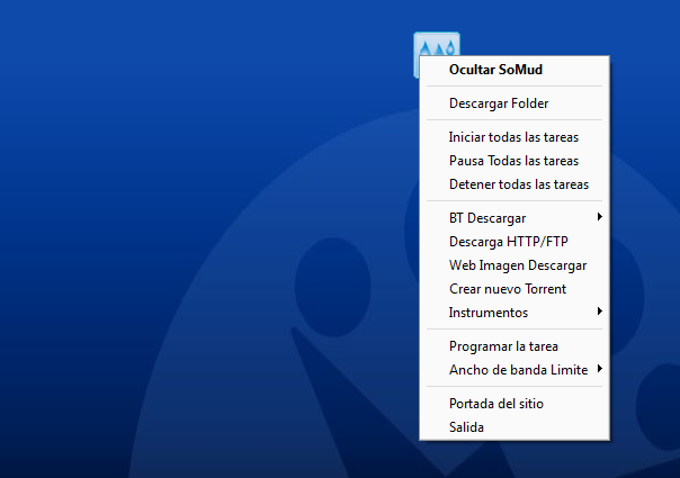Open Descarga HTTP/FTP option

tap(514, 242)
